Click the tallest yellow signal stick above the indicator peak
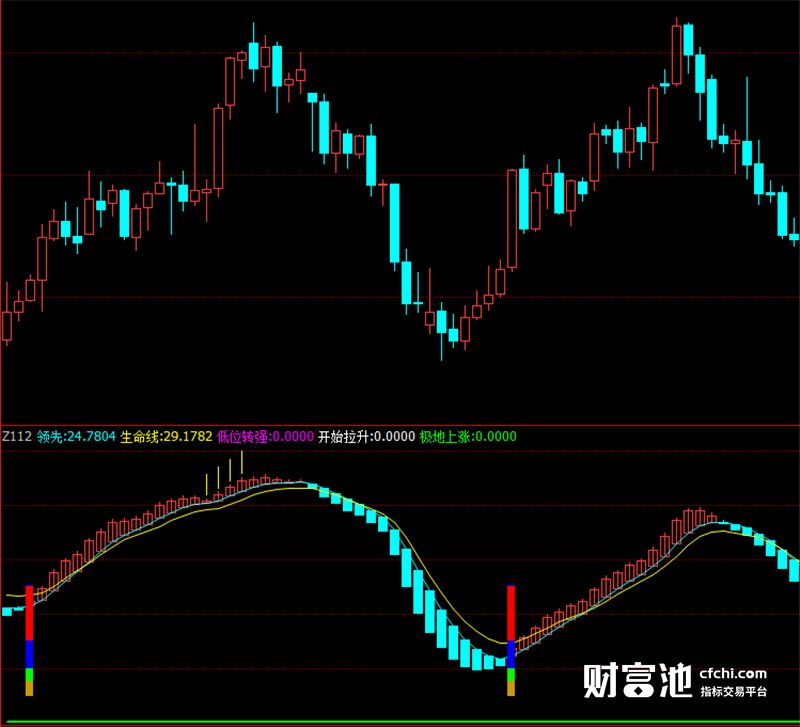The height and width of the screenshot is (727, 800). click(x=242, y=462)
